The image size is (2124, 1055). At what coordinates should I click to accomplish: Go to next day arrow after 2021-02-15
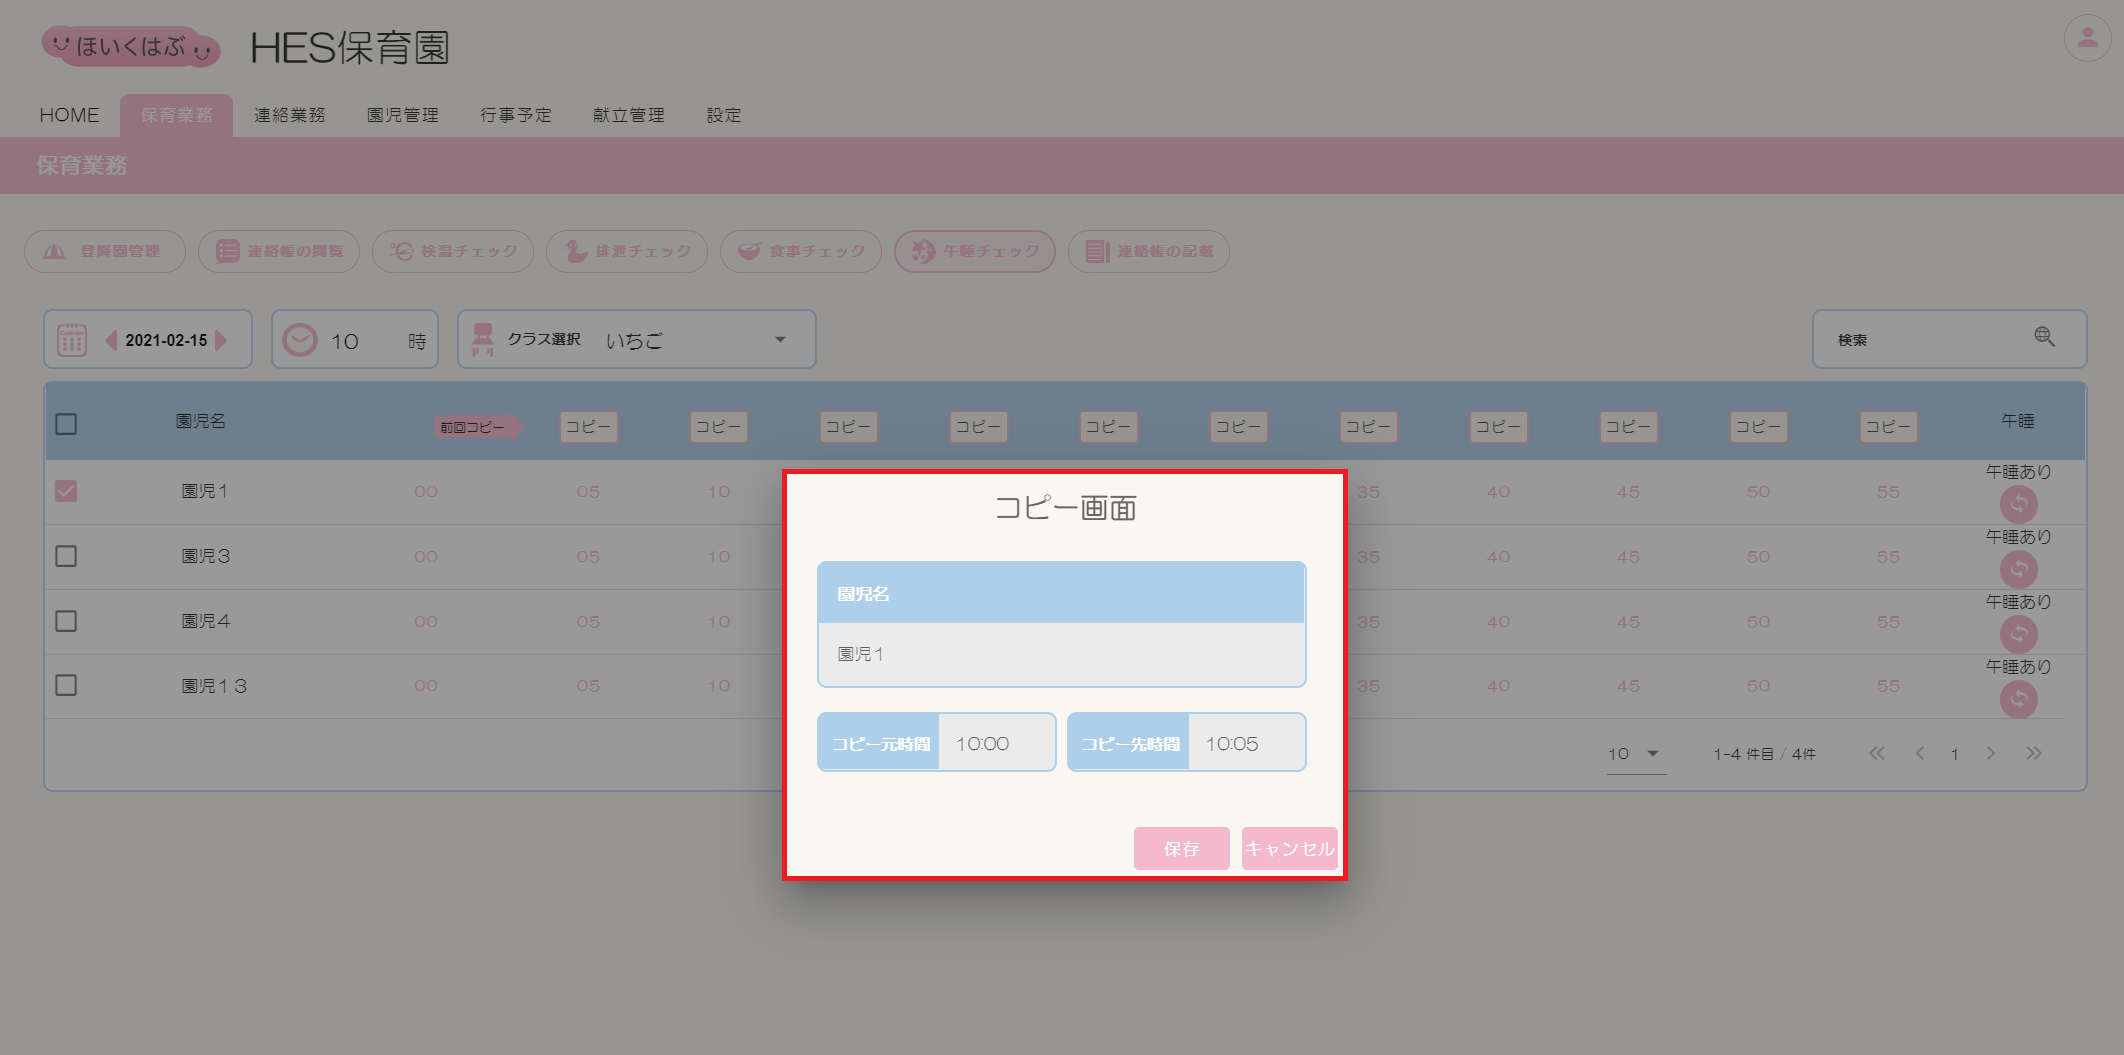click(x=221, y=340)
